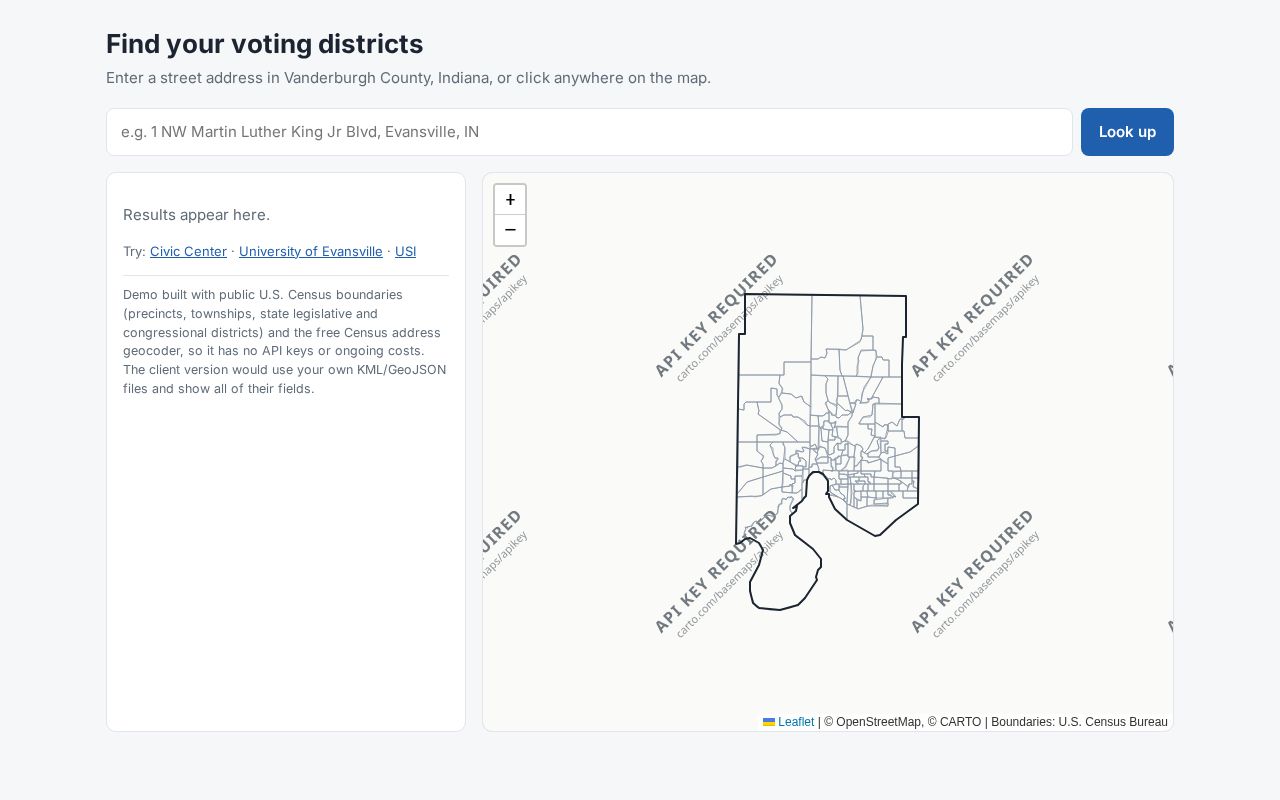This screenshot has height=800, width=1280.
Task: Try the University of Evansville example
Action: point(311,252)
